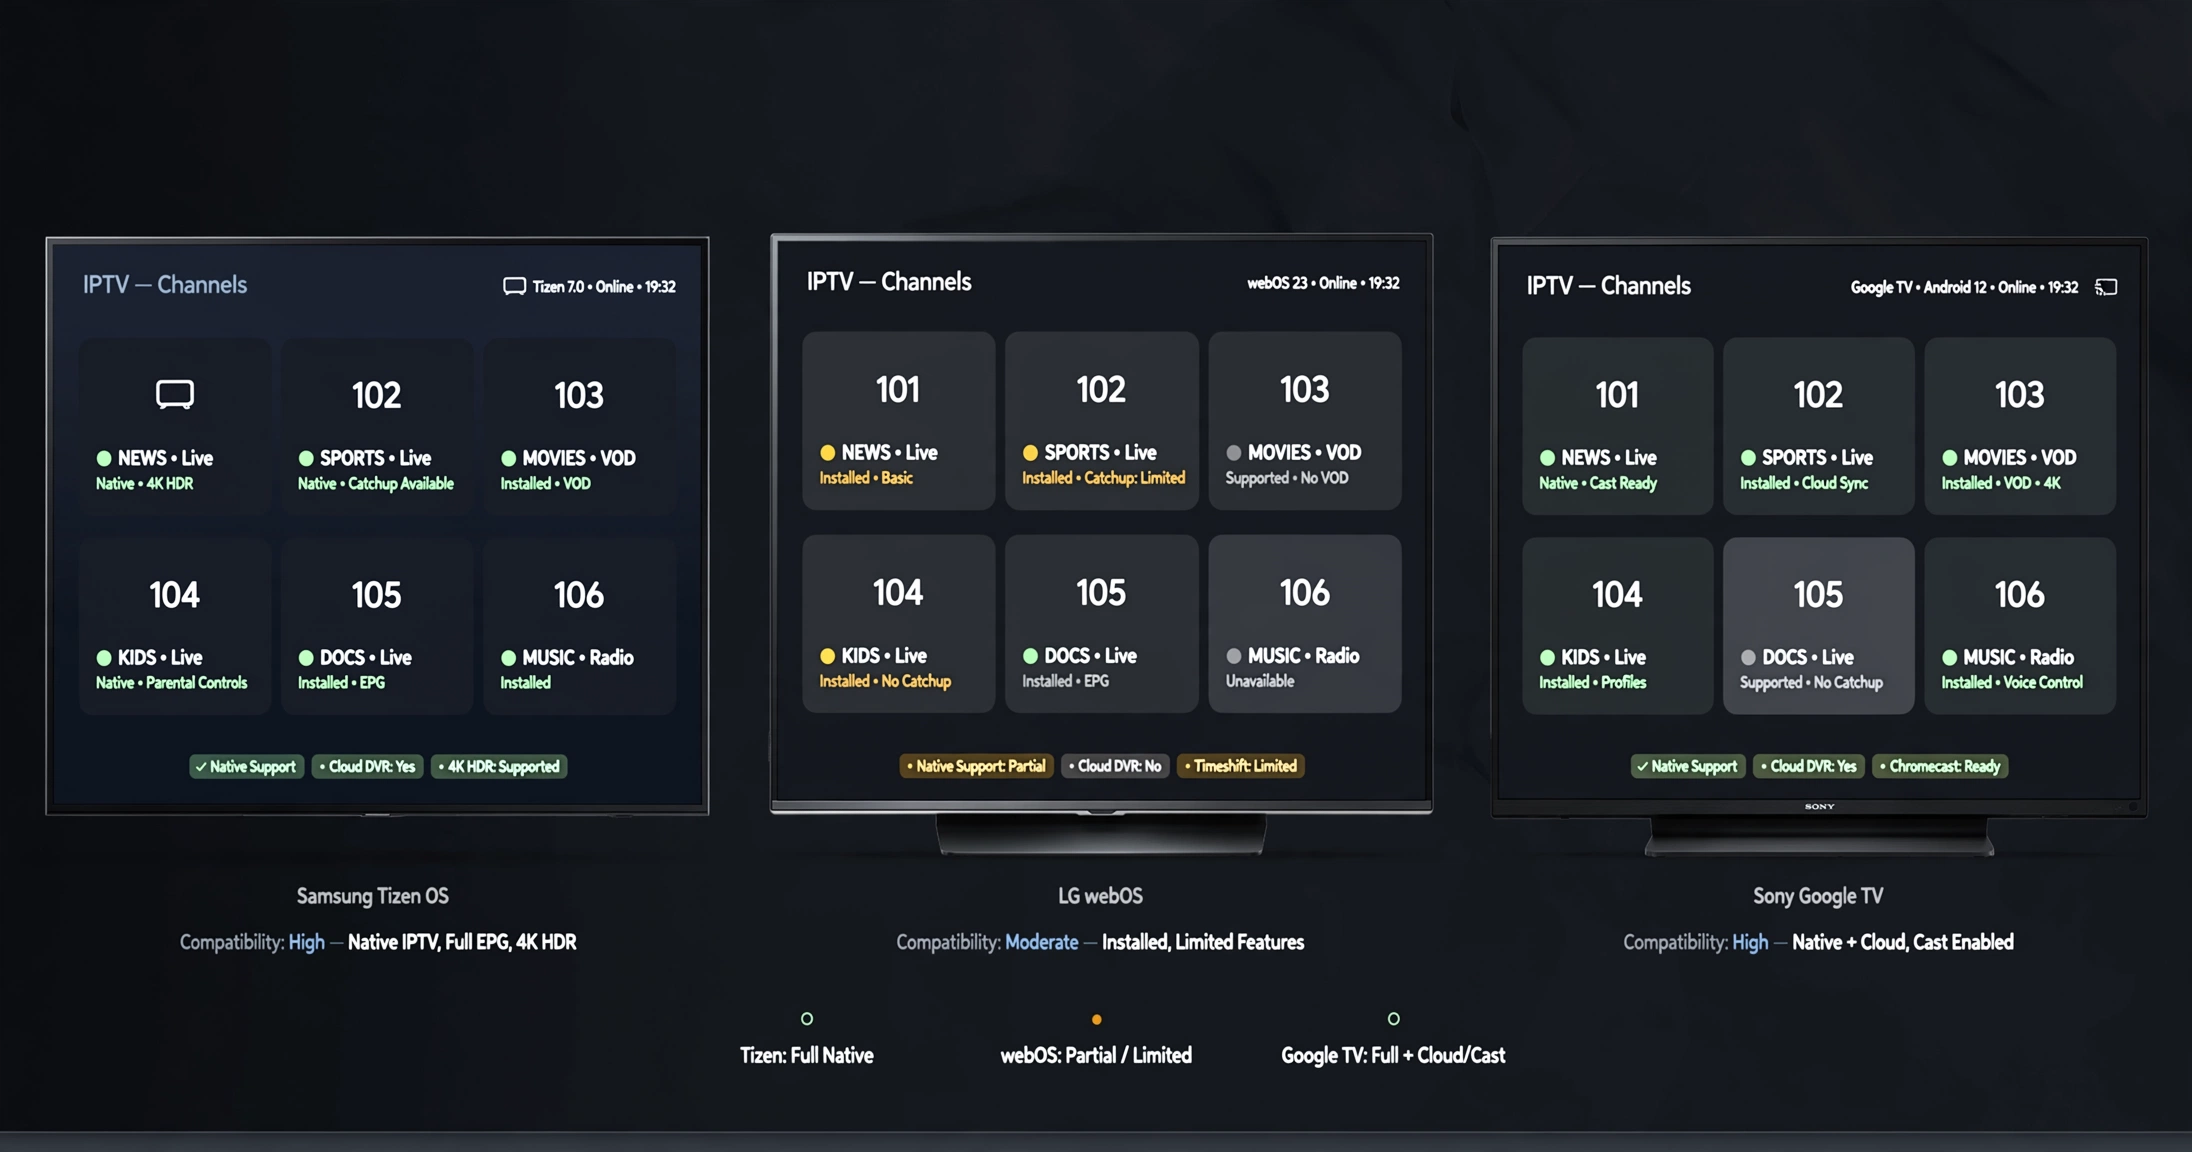Click the Native Support badge on the Sony TV
The height and width of the screenshot is (1152, 2192).
(x=1688, y=767)
